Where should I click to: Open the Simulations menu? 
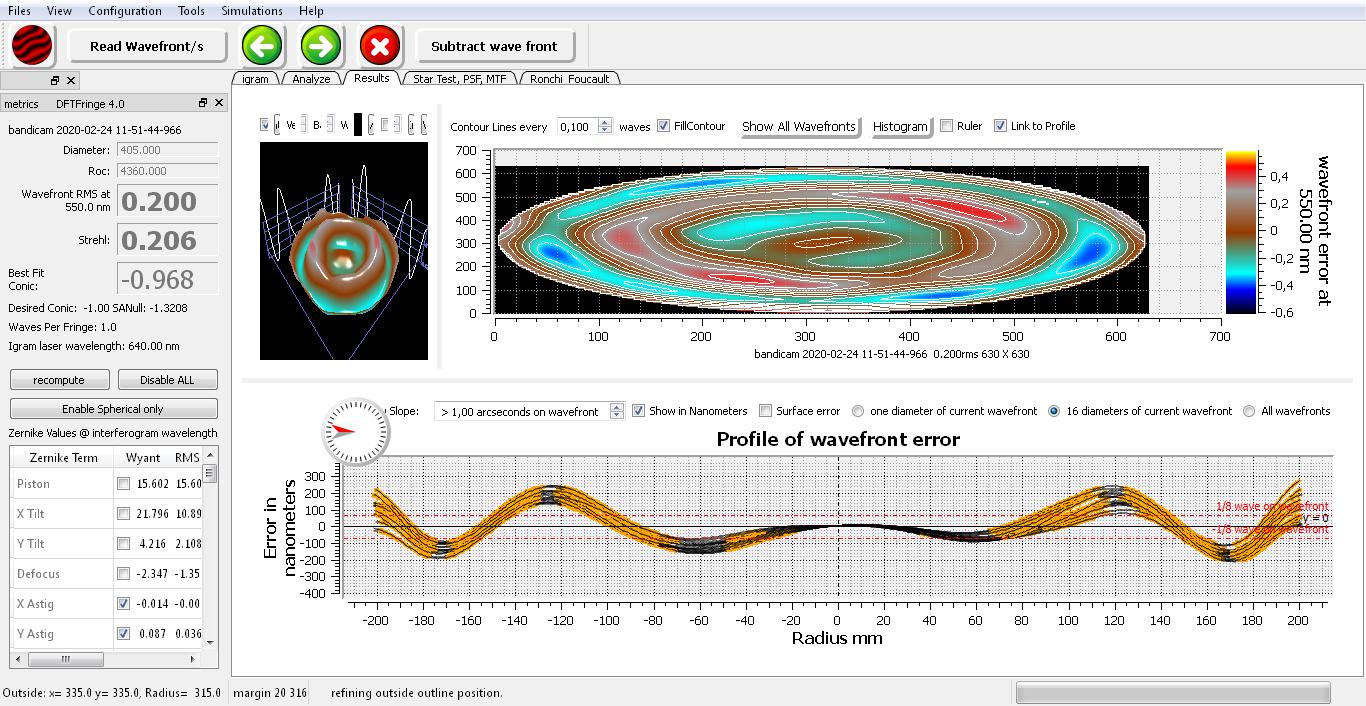(251, 11)
